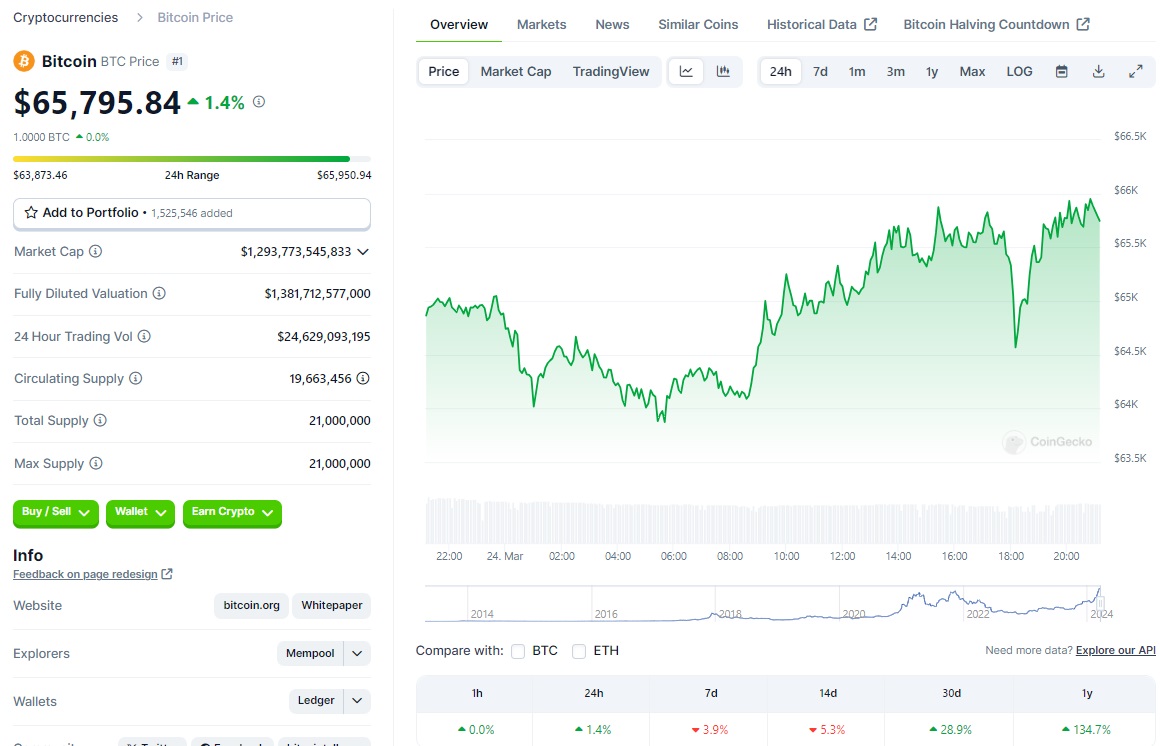This screenshot has height=746, width=1160.
Task: Switch chart to Market Cap view
Action: [516, 72]
